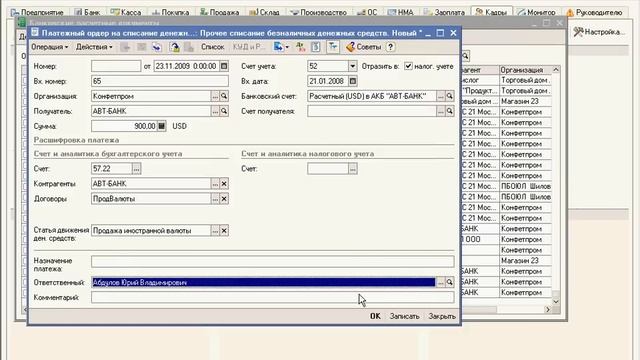Click the КУД и Р toolbar button

[x=249, y=47]
